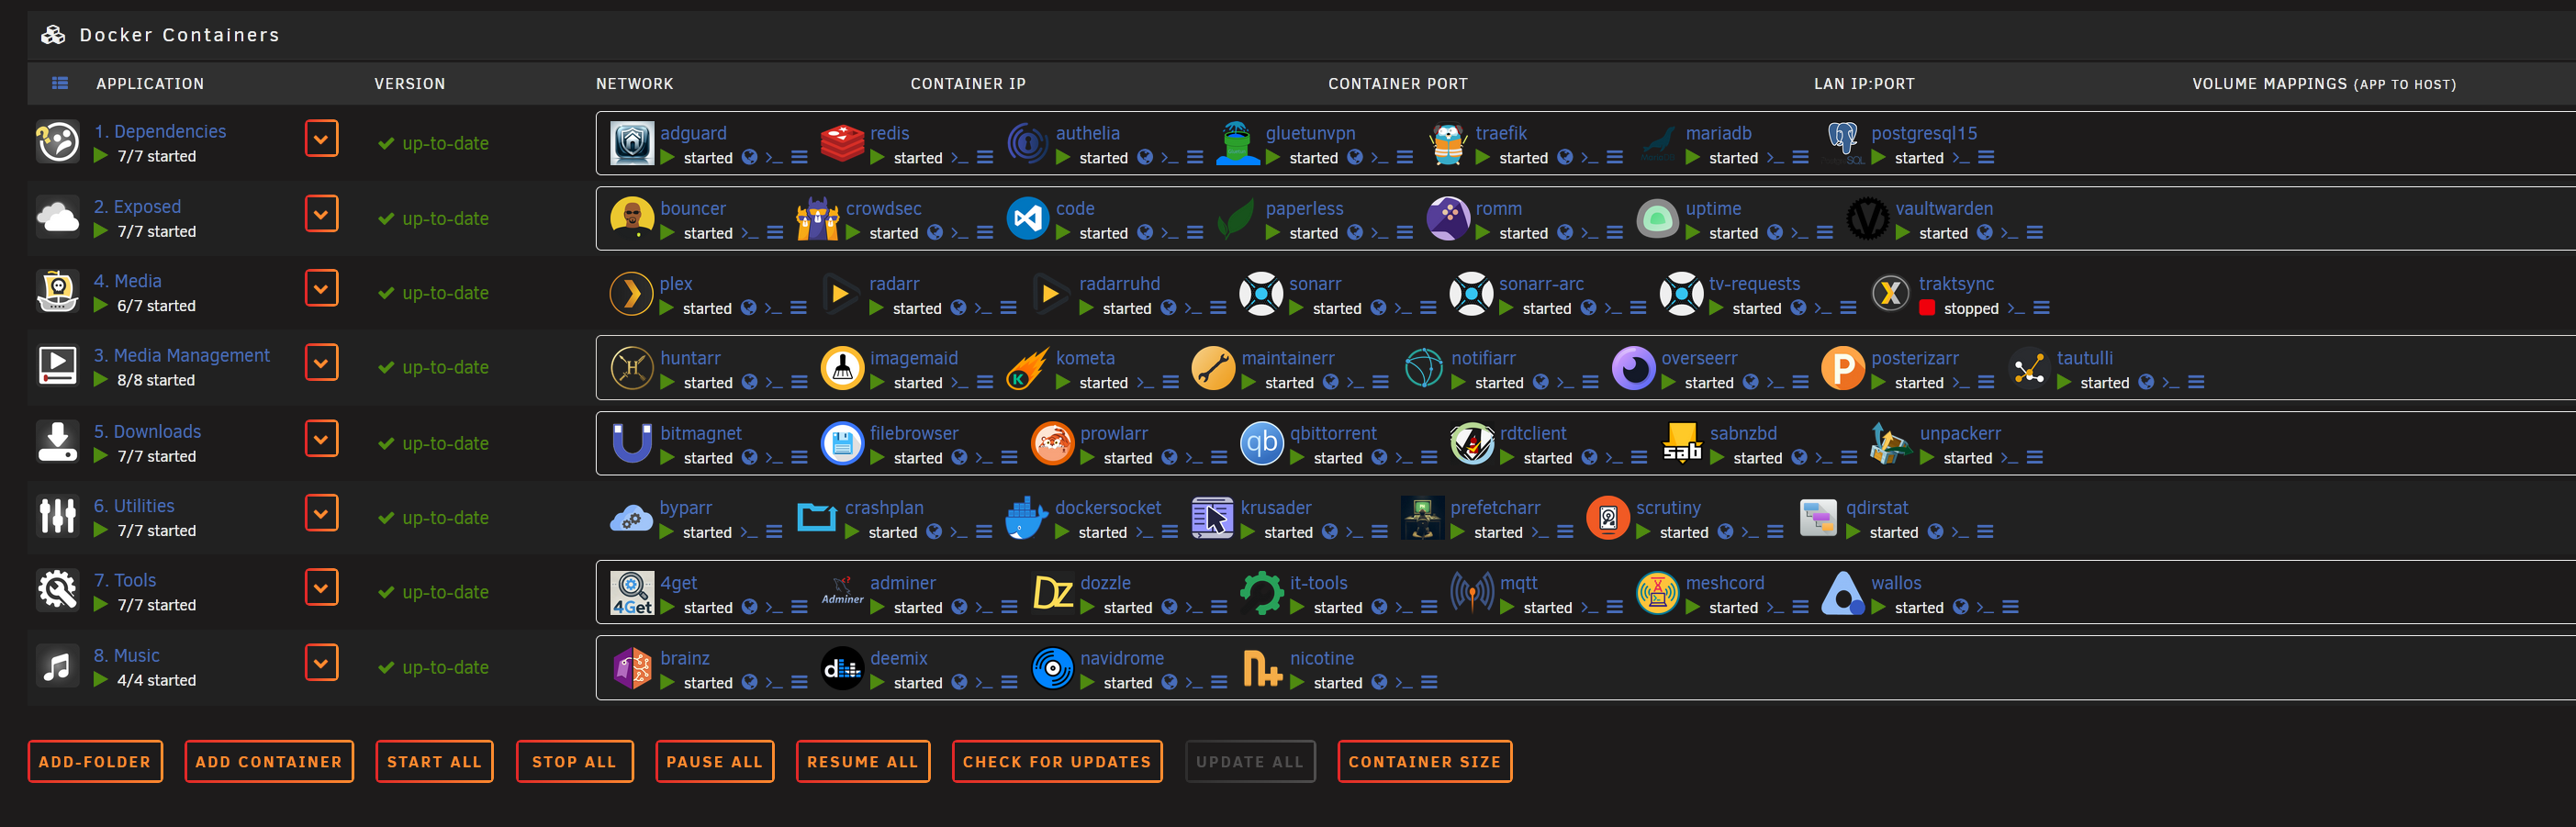Click the CONTAINER PORT column header

[1398, 84]
